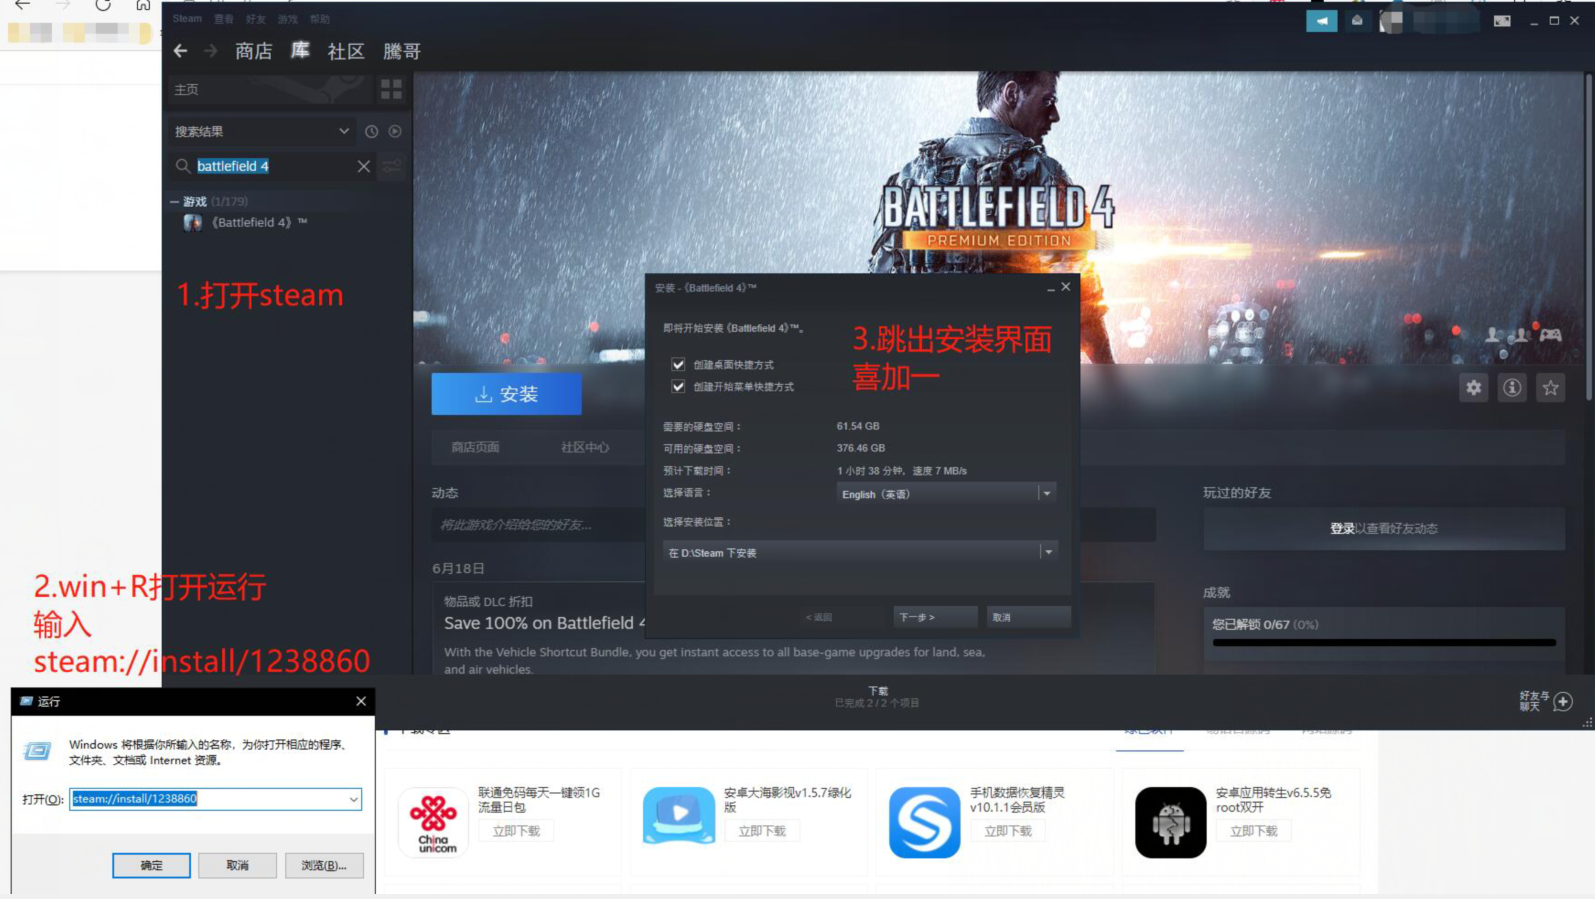
Task: Open the blurred account avatar menu
Action: point(1391,21)
